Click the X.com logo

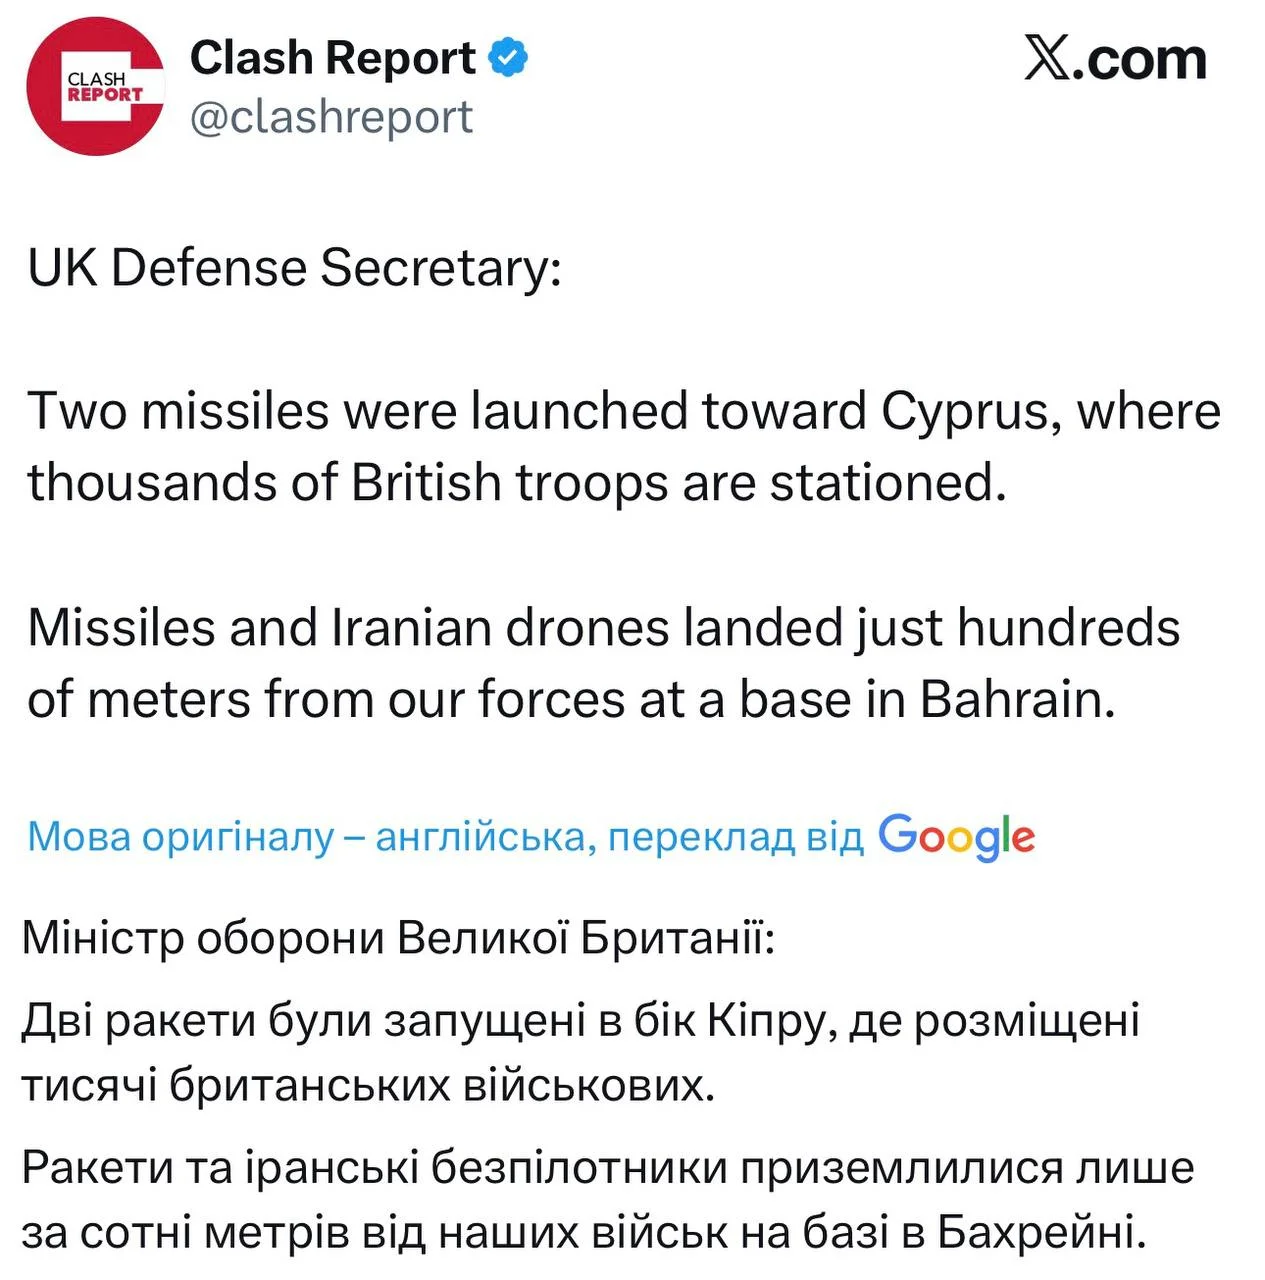pos(1116,59)
